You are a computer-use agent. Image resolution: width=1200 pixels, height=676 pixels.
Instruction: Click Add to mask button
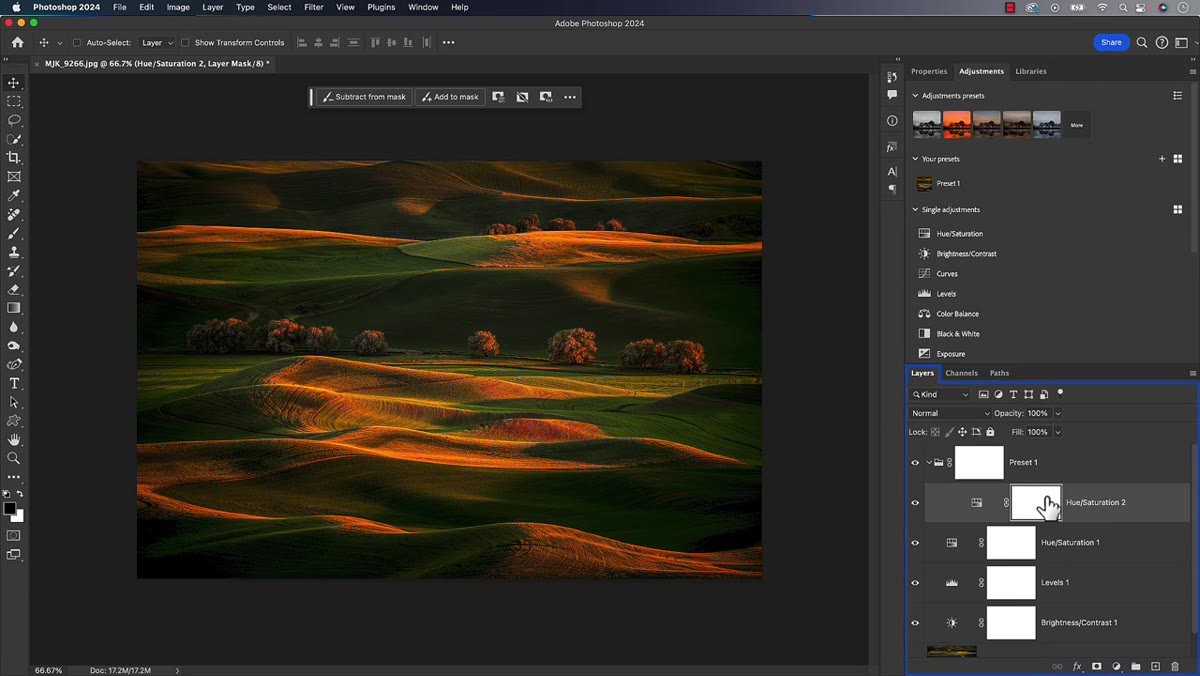(450, 97)
